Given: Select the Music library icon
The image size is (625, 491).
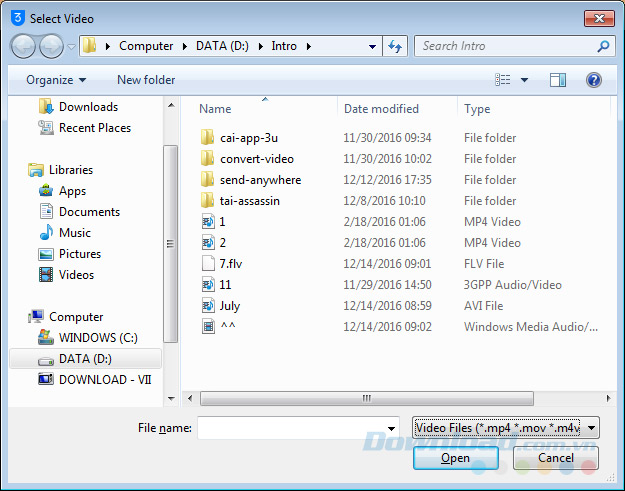Looking at the screenshot, I should click(46, 233).
